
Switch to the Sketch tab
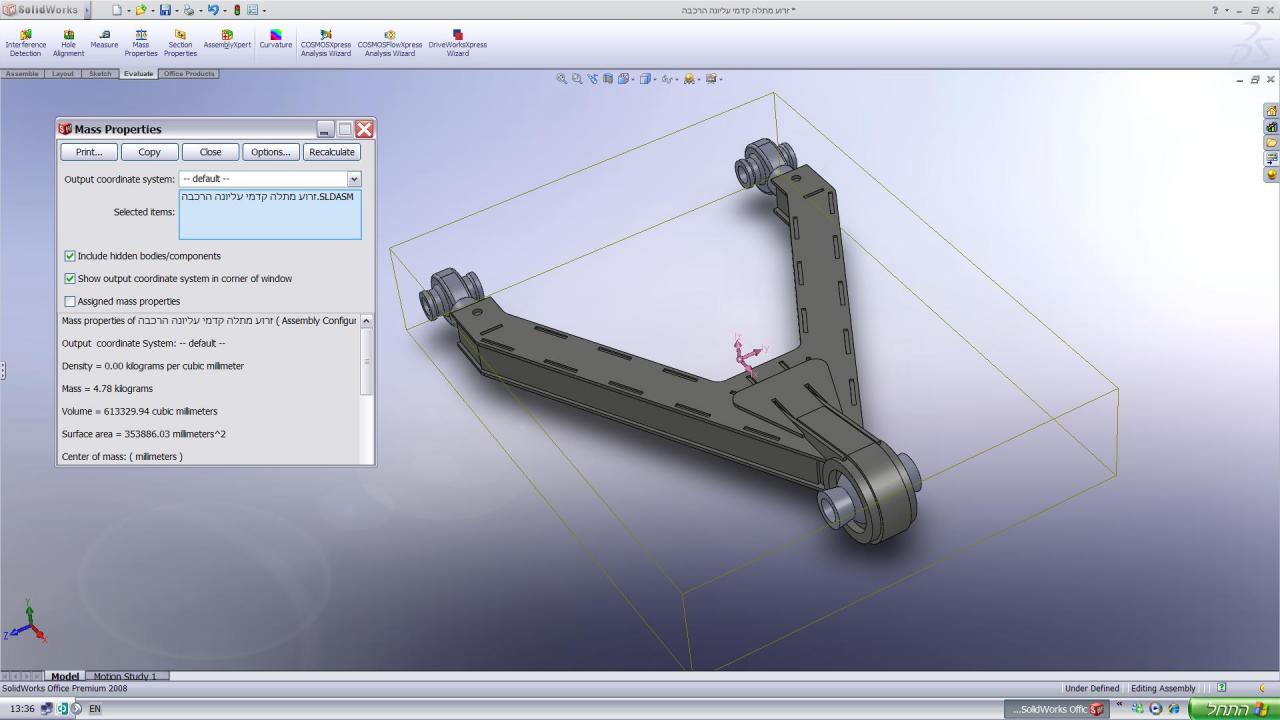(x=100, y=74)
